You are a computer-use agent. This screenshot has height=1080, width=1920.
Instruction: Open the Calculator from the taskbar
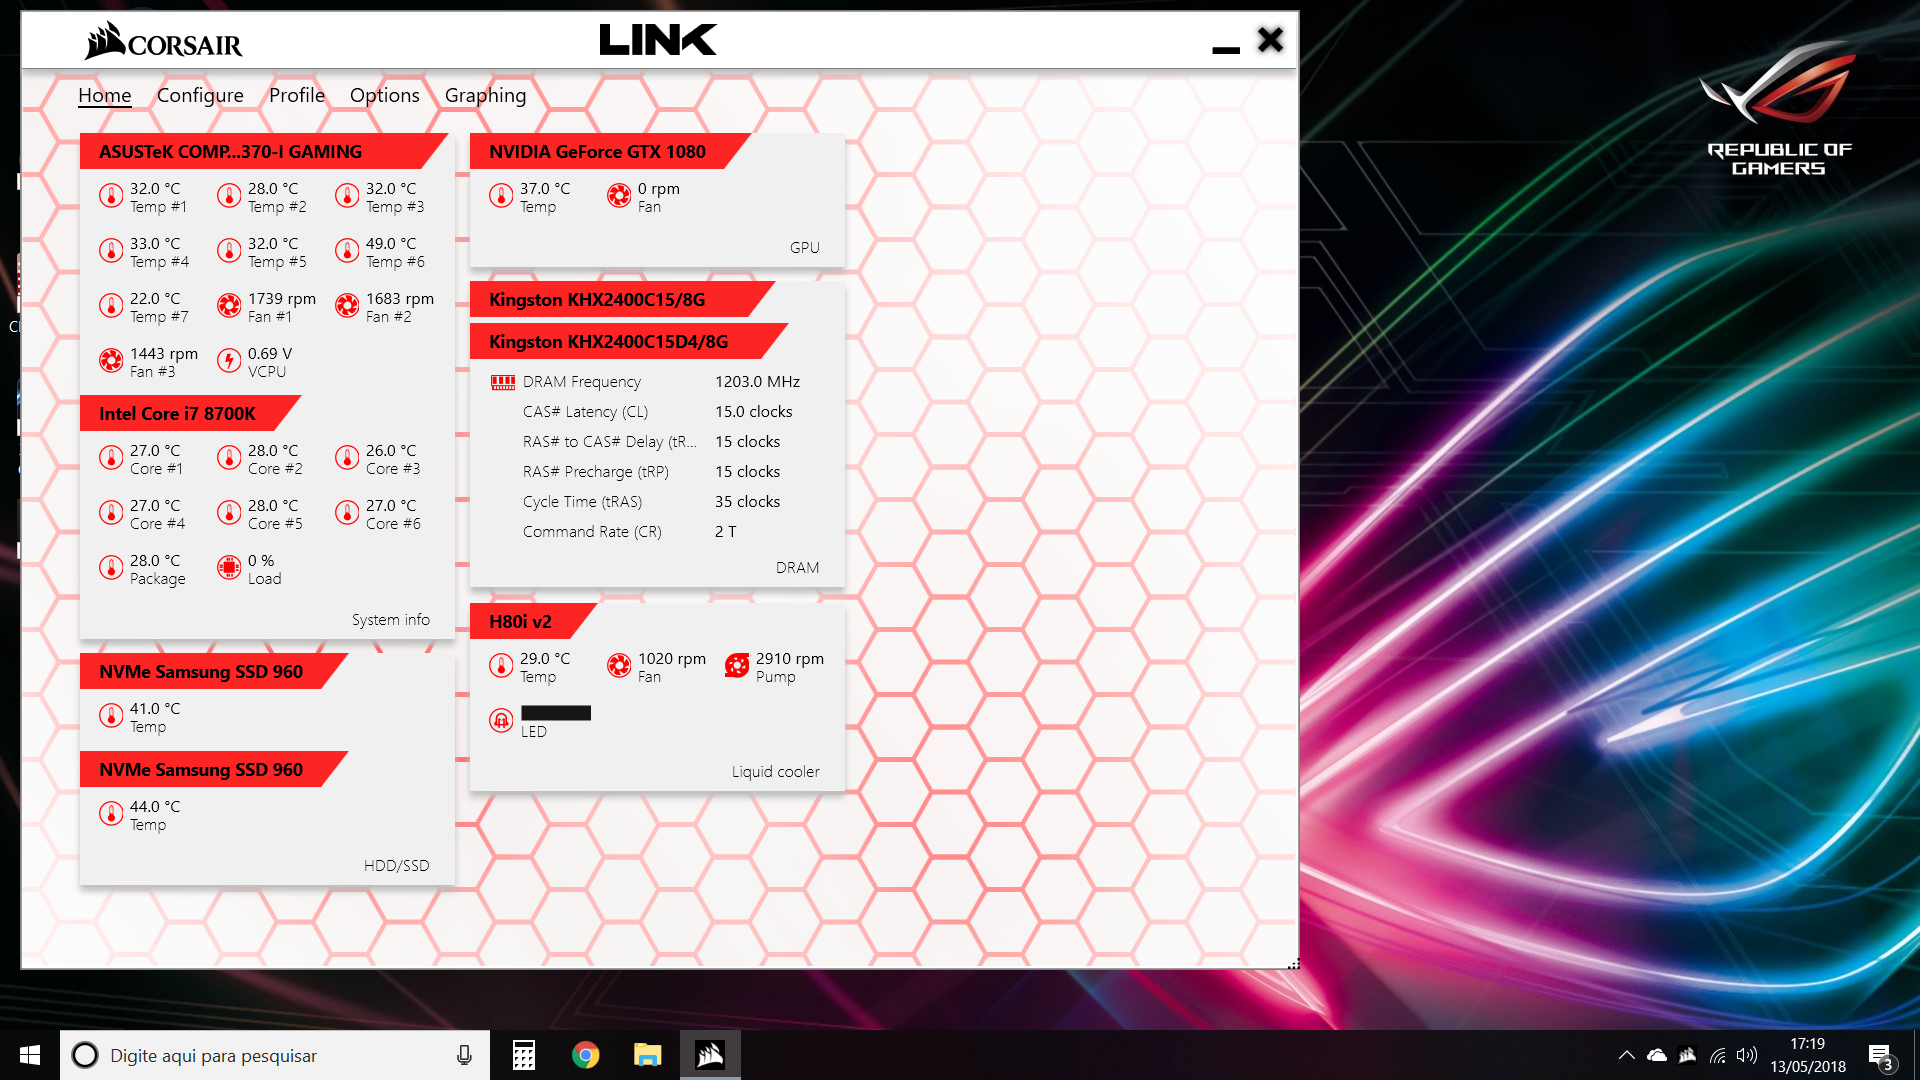(524, 1056)
